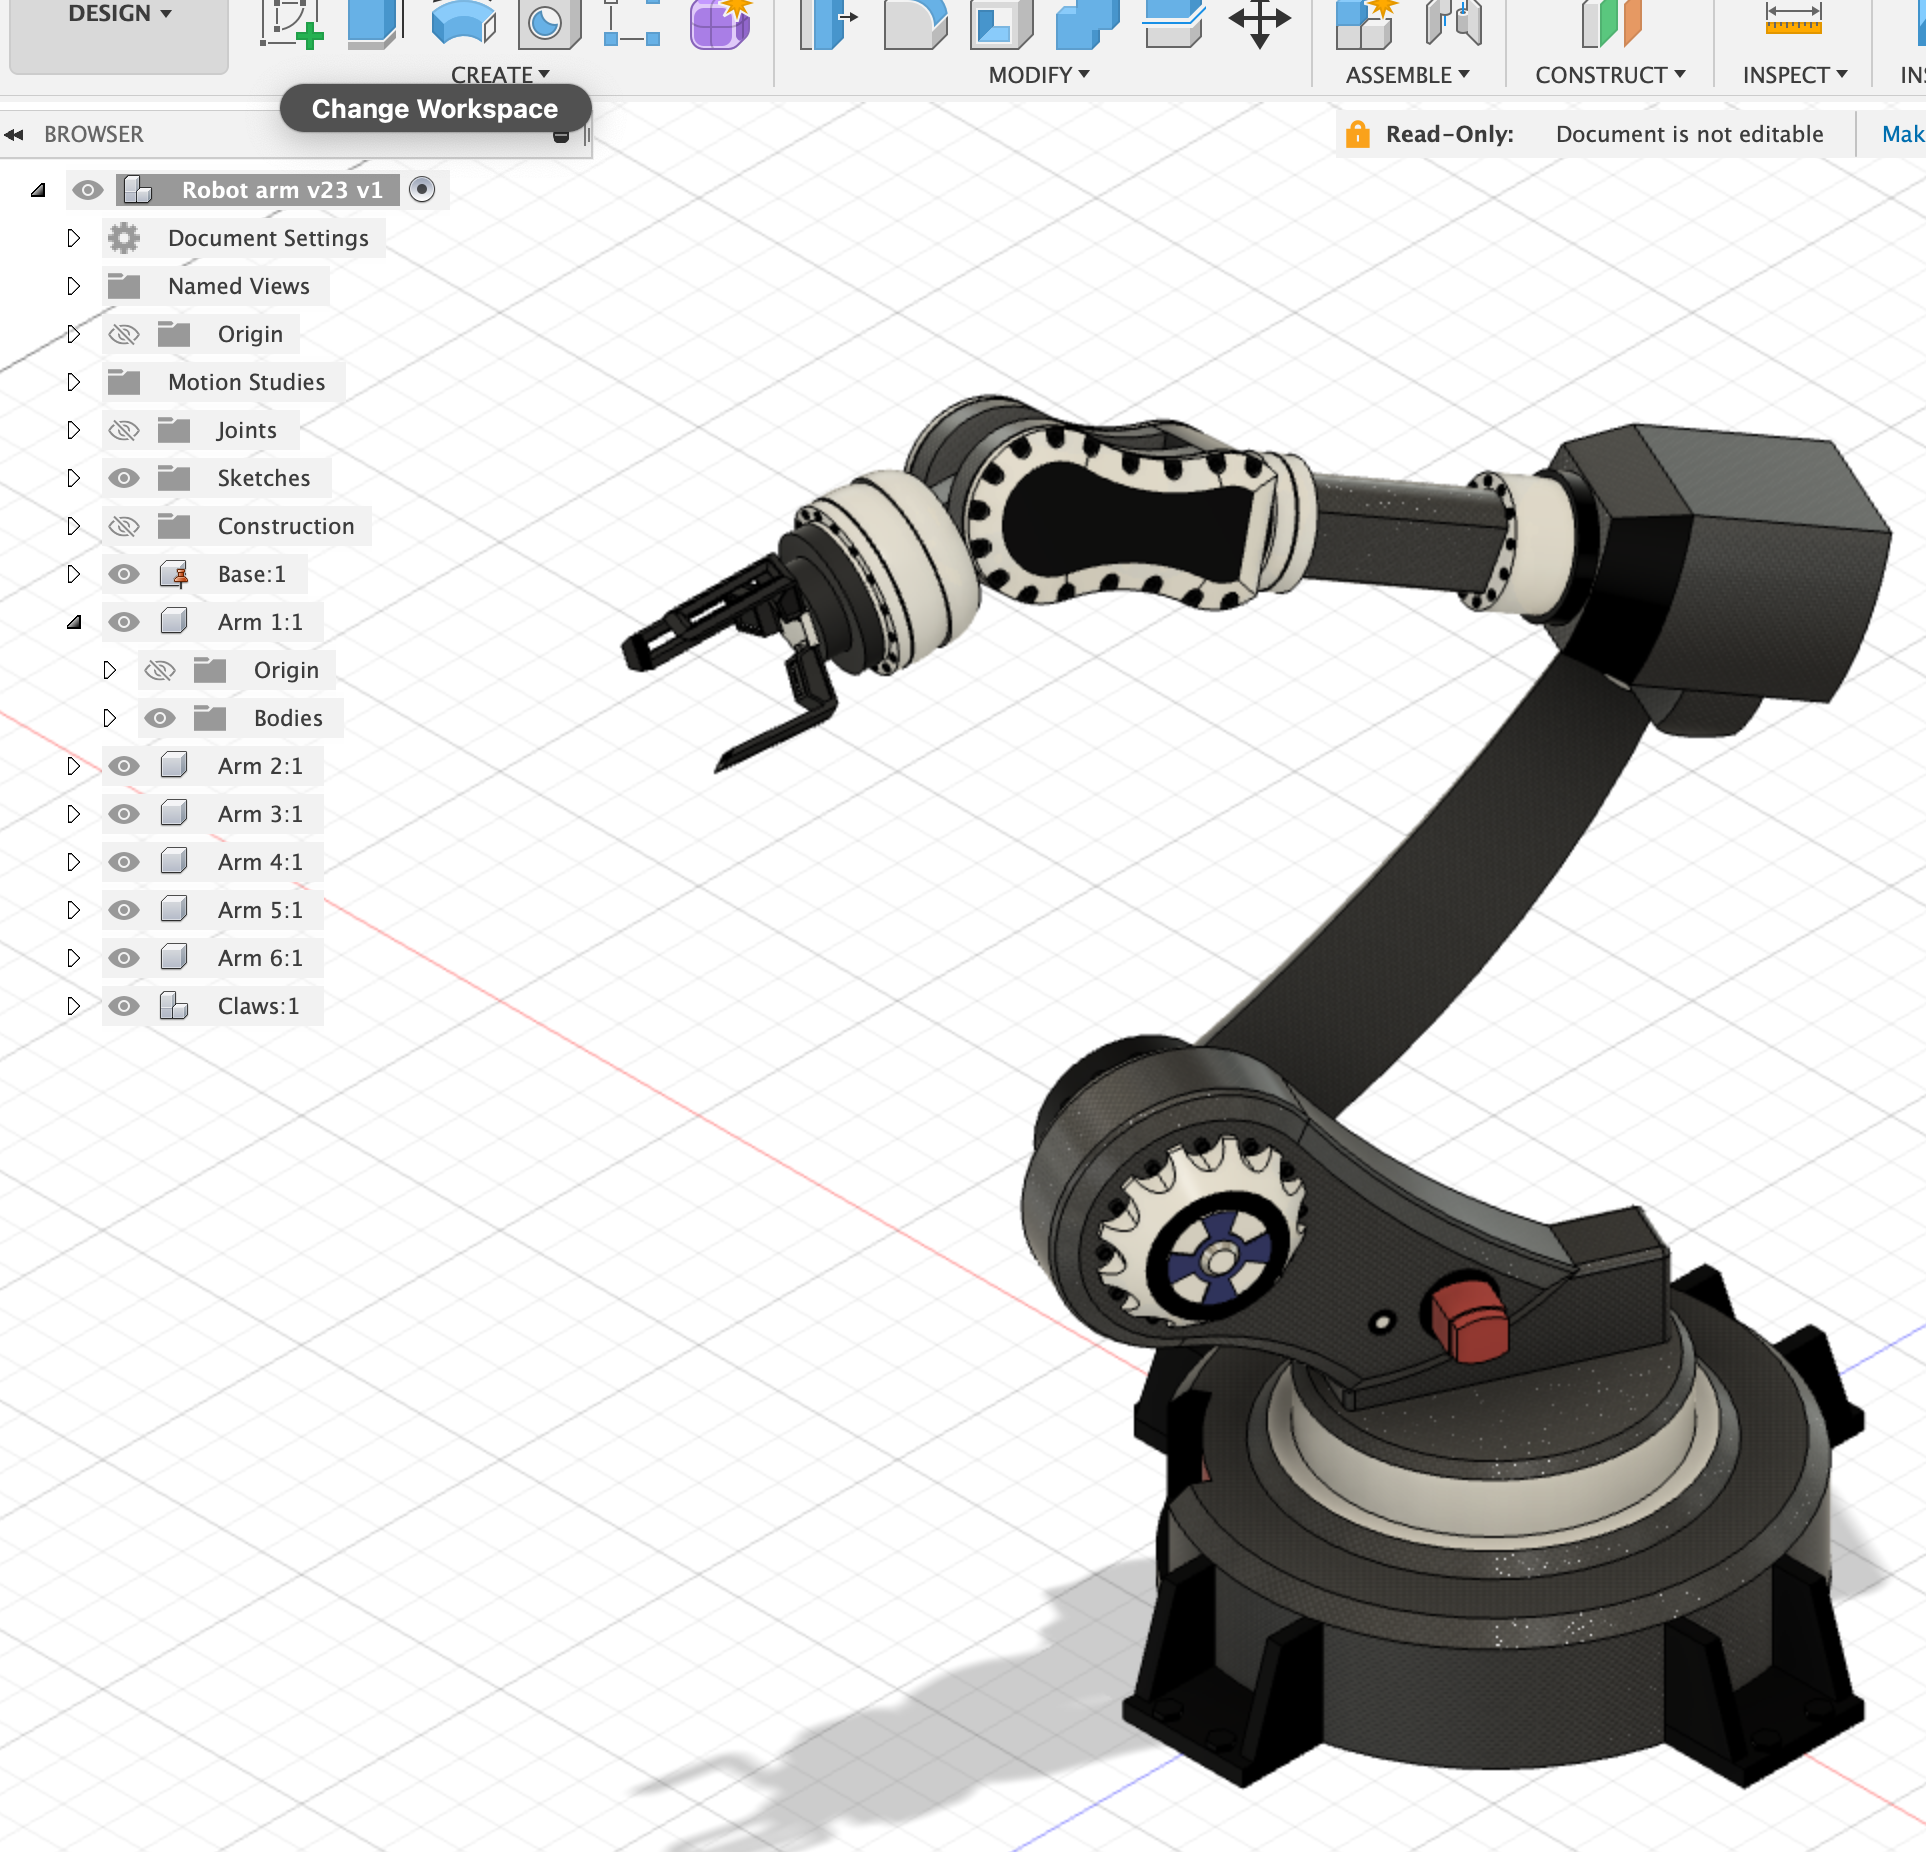Collapse the Arm 1:1 tree node
The width and height of the screenshot is (1926, 1852).
pos(73,622)
